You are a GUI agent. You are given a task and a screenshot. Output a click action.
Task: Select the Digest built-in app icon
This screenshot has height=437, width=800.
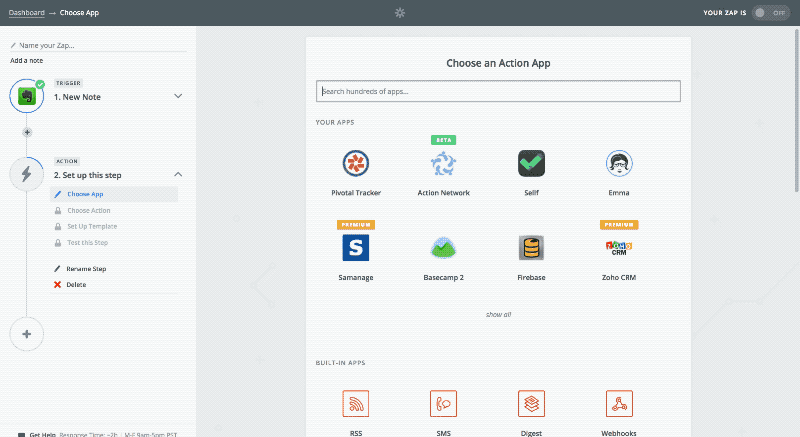(x=531, y=403)
